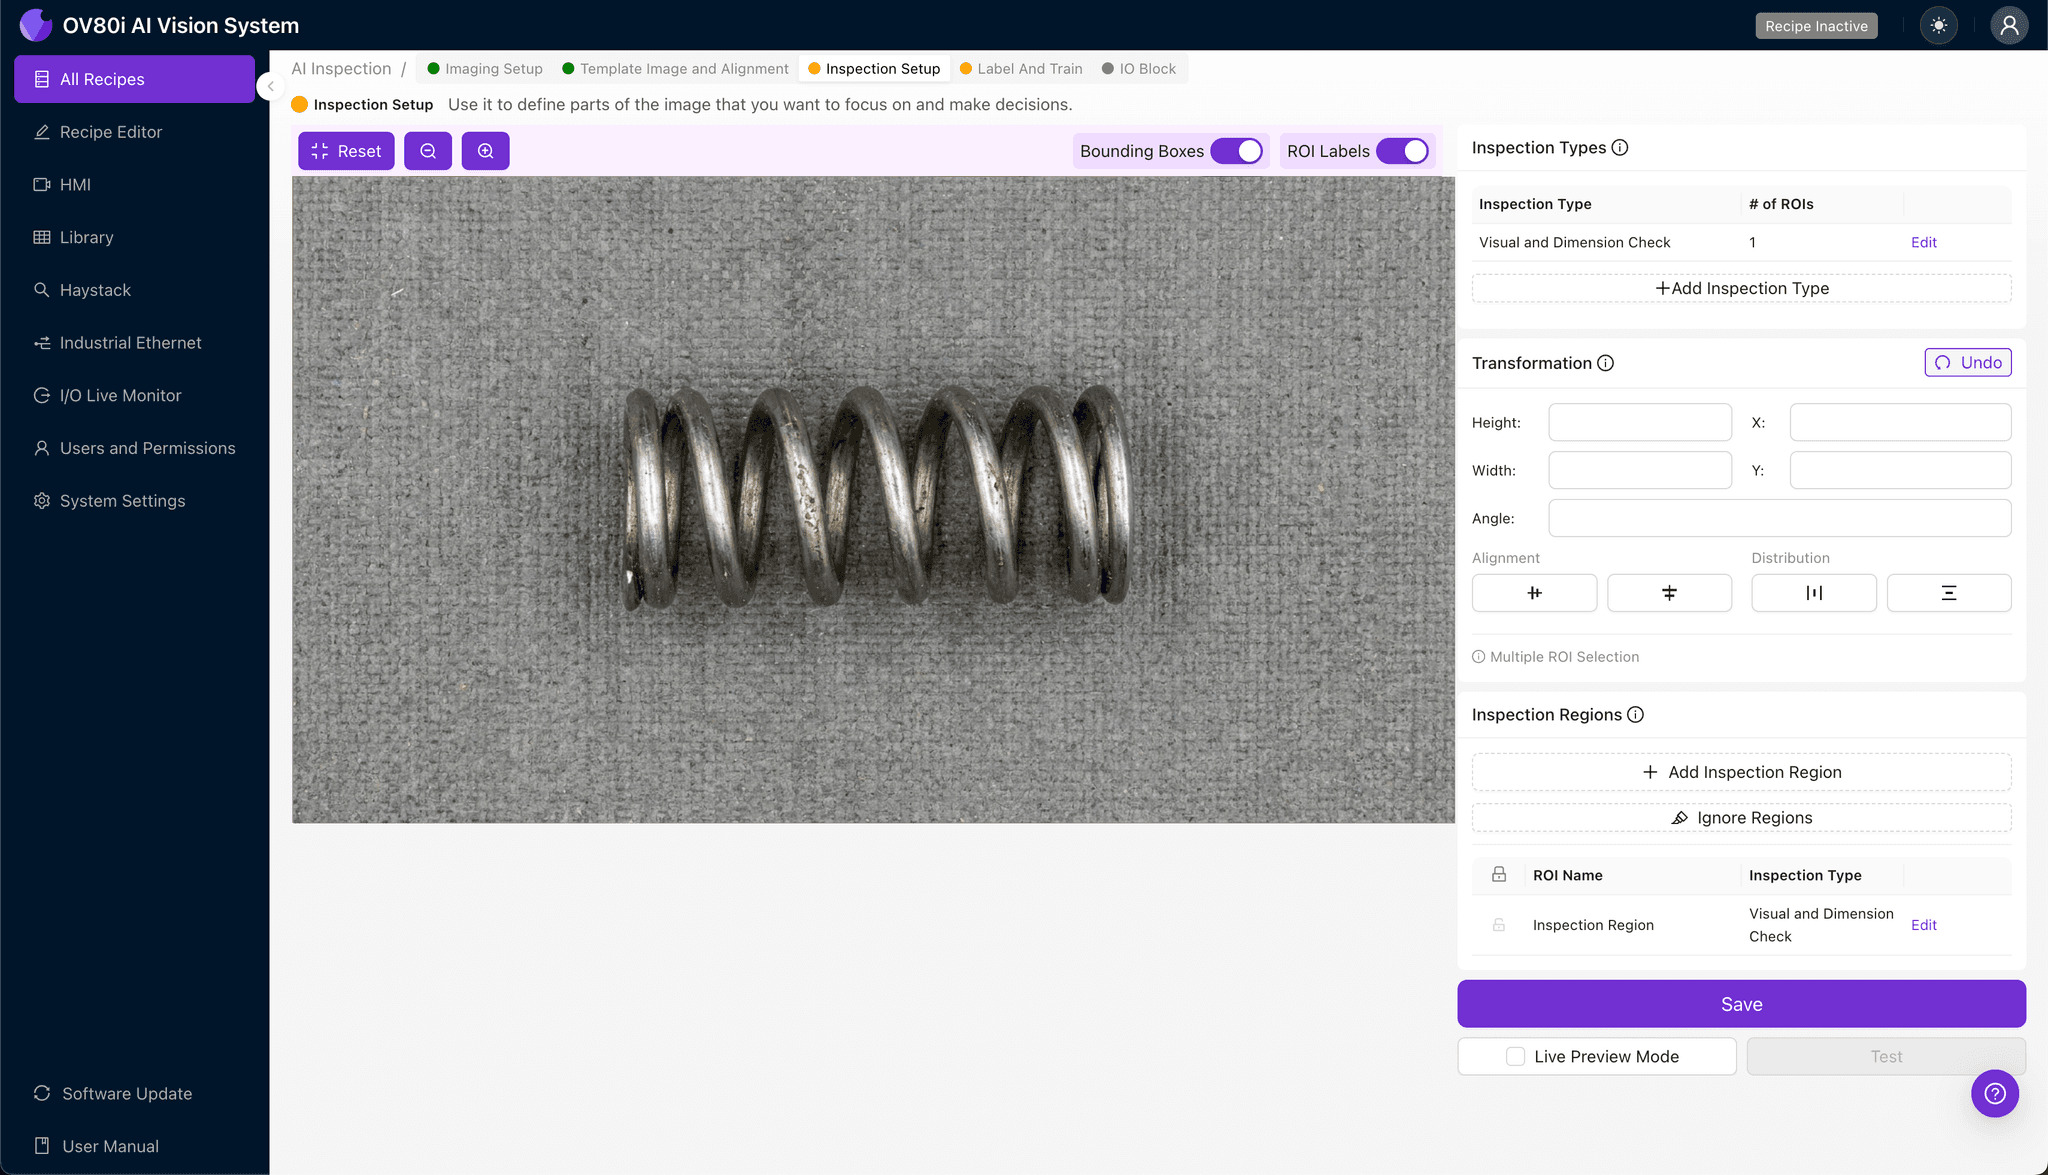Toggle lock on Inspection Region row
The image size is (2048, 1175).
pyautogui.click(x=1499, y=925)
